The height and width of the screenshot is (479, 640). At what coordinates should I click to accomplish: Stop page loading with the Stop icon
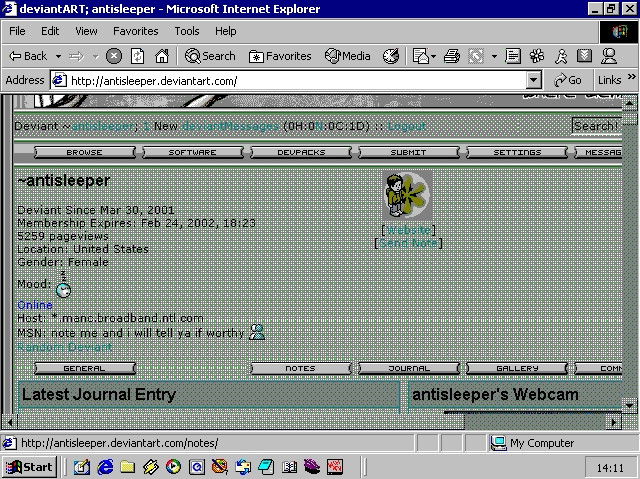(x=114, y=56)
